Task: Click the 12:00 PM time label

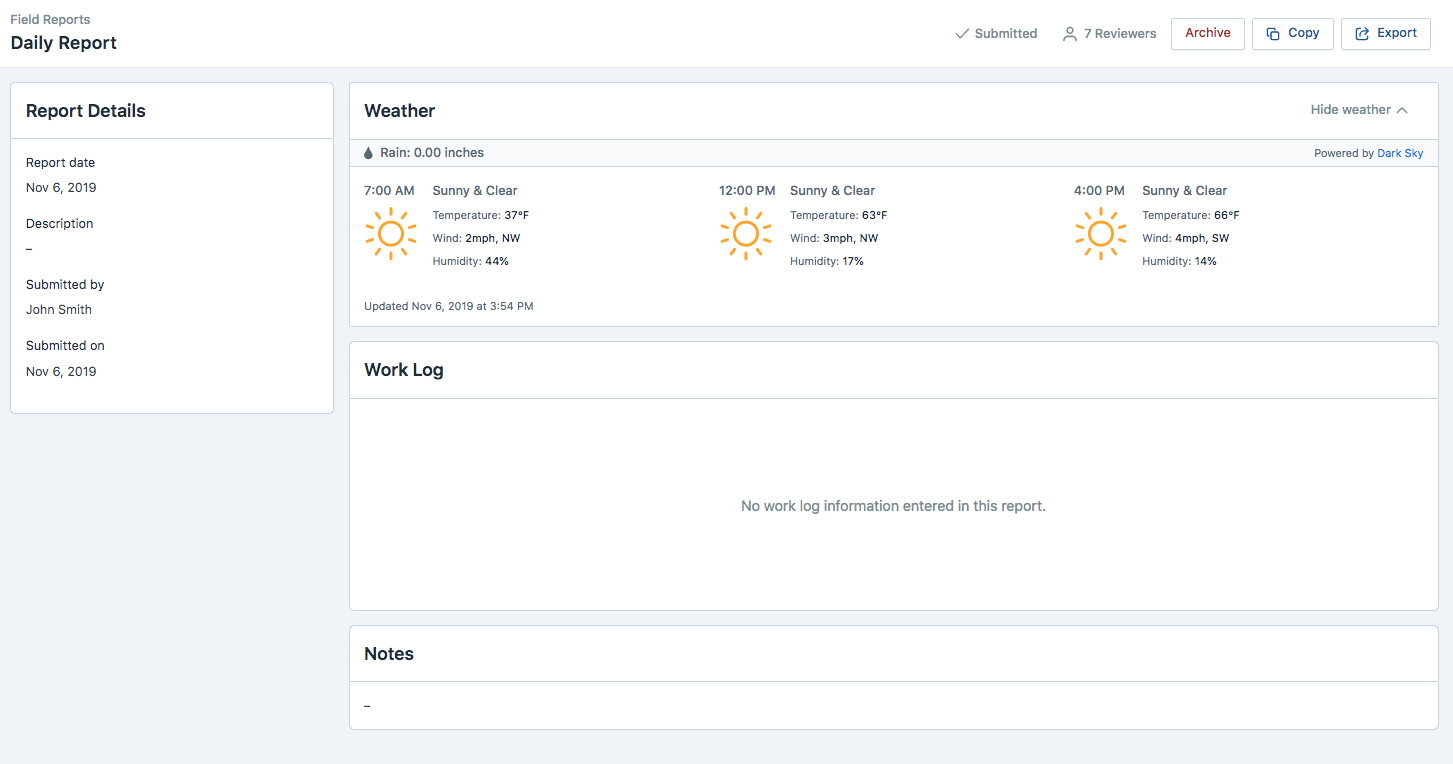Action: 747,190
